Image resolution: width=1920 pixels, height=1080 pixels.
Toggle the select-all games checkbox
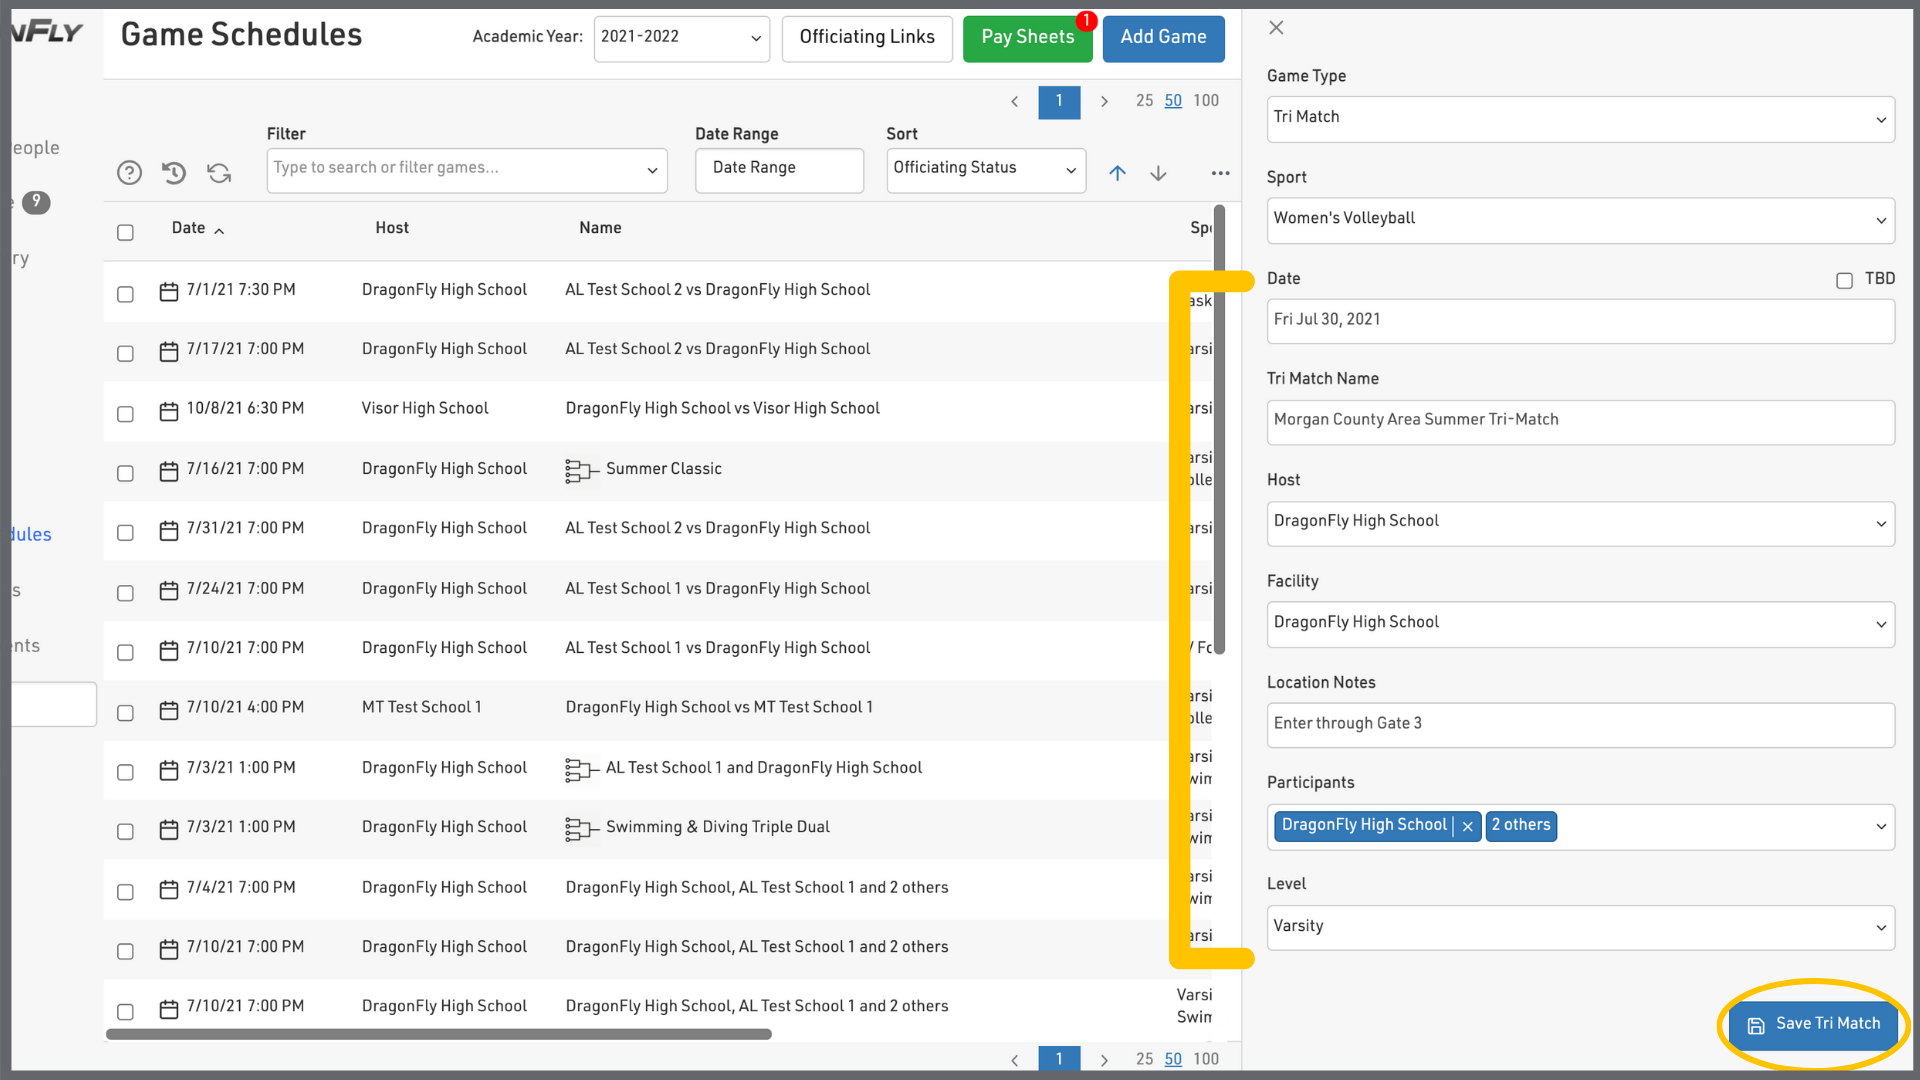coord(125,232)
